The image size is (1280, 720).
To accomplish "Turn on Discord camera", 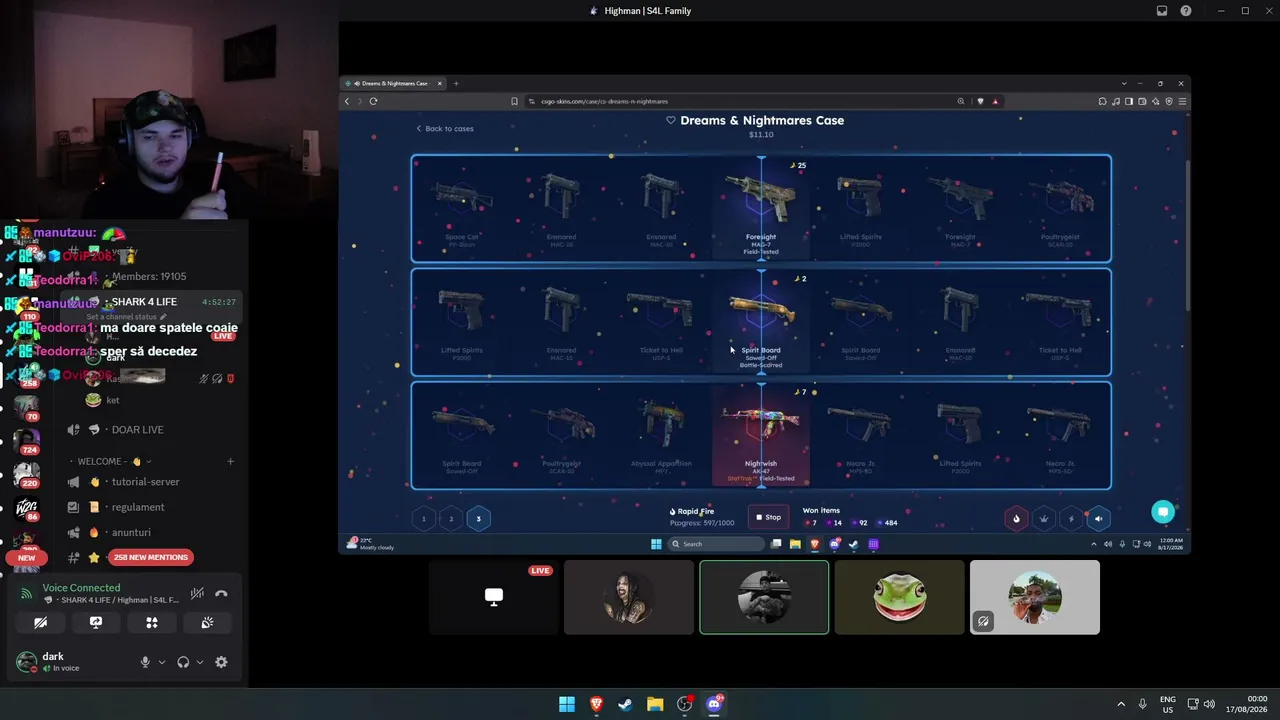I will 40,622.
